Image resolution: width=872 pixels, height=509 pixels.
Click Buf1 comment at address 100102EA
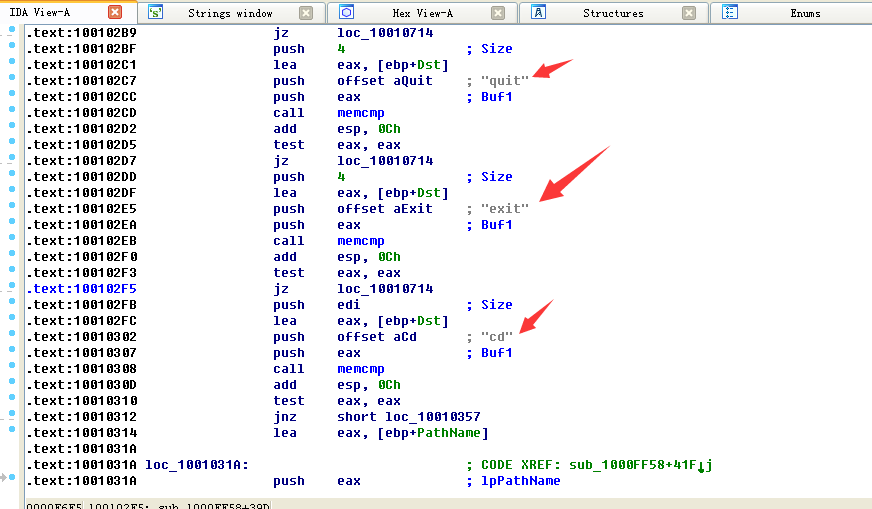click(x=497, y=225)
